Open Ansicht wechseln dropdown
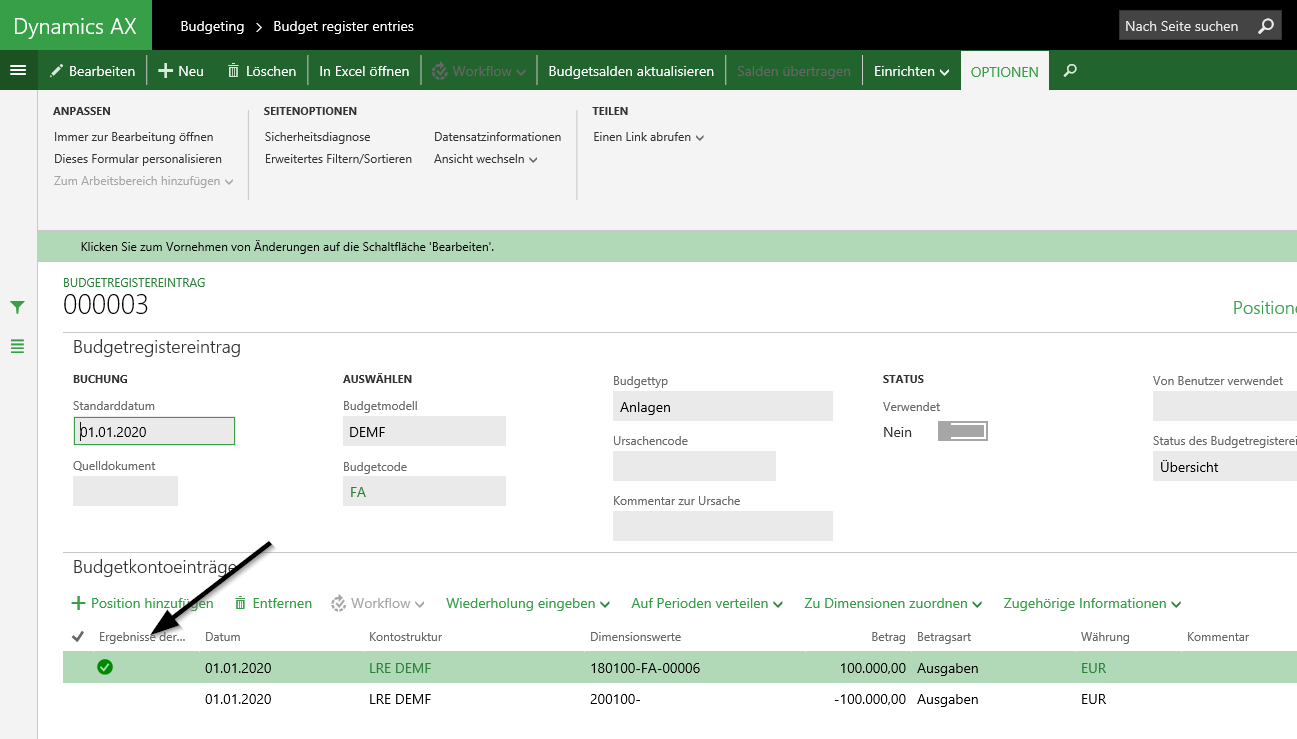Viewport: 1297px width, 739px height. 485,159
